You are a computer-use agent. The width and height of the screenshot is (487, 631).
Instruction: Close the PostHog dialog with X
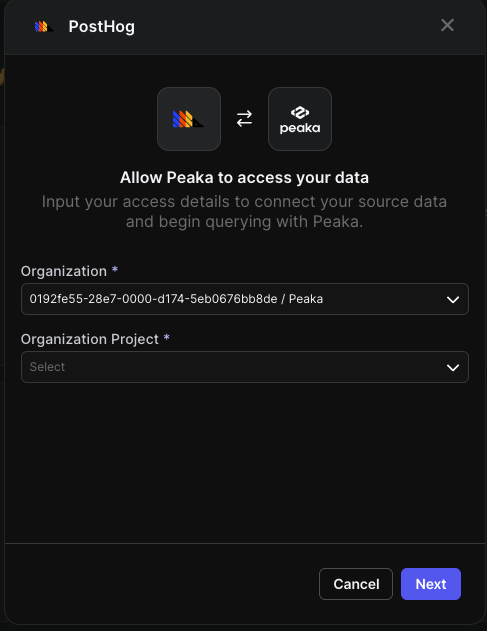(x=447, y=25)
